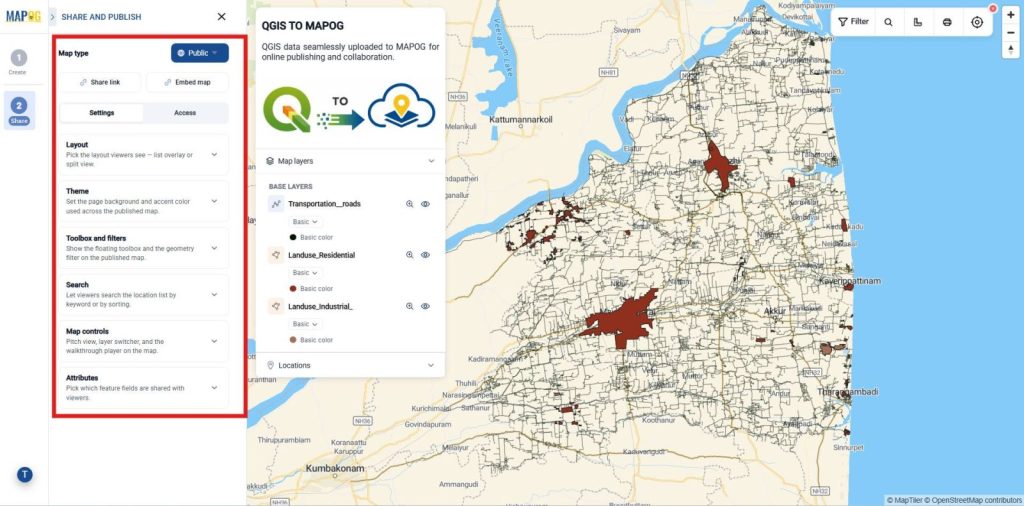Screen dimensions: 1024x506
Task: Click the Map type label
Action: [x=73, y=53]
